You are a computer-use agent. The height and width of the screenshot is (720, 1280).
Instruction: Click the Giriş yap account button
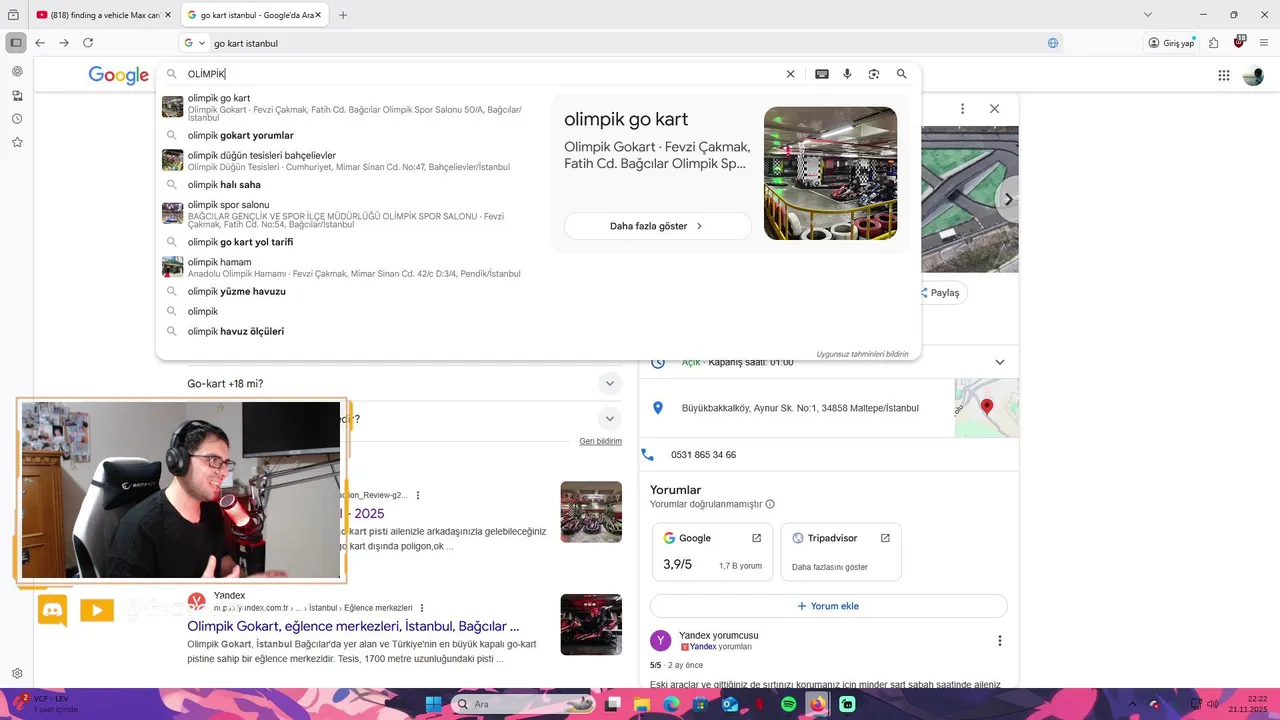[x=1171, y=43]
